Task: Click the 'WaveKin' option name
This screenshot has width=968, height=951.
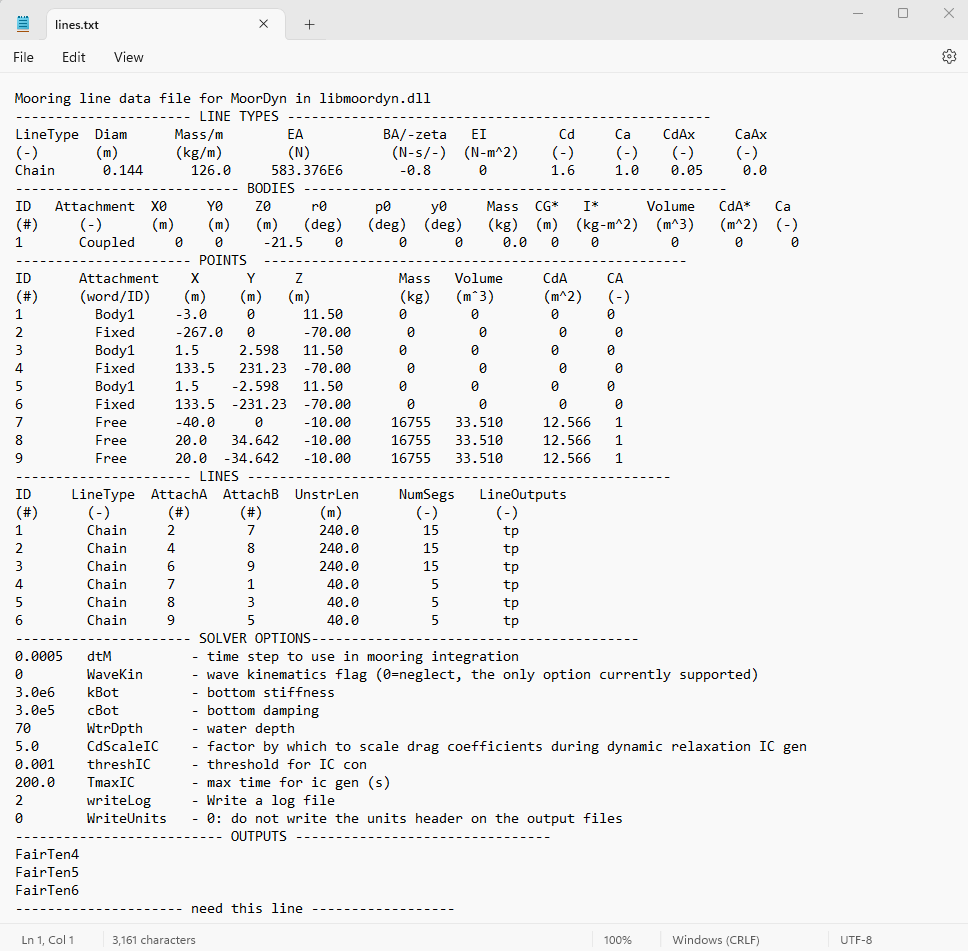Action: point(115,674)
